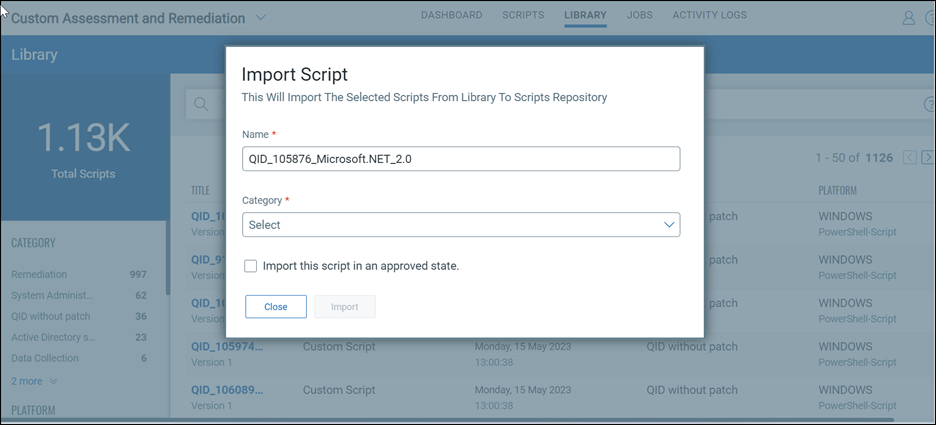Close the Import Script dialog
The width and height of the screenshot is (936, 425).
[276, 306]
